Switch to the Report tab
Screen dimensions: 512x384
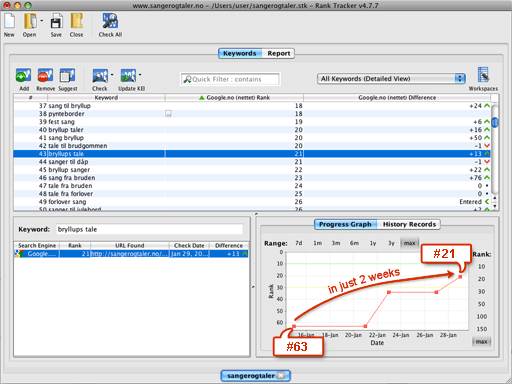pyautogui.click(x=279, y=53)
